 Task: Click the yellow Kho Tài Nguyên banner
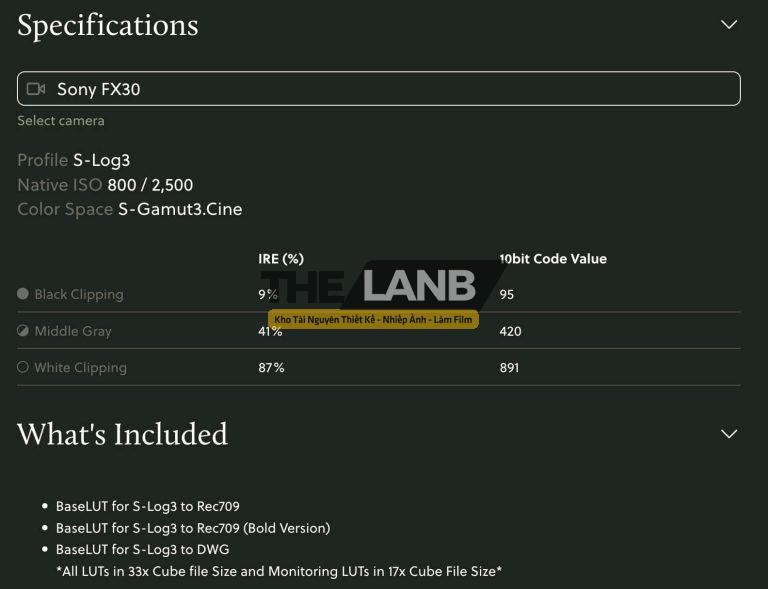pos(373,319)
